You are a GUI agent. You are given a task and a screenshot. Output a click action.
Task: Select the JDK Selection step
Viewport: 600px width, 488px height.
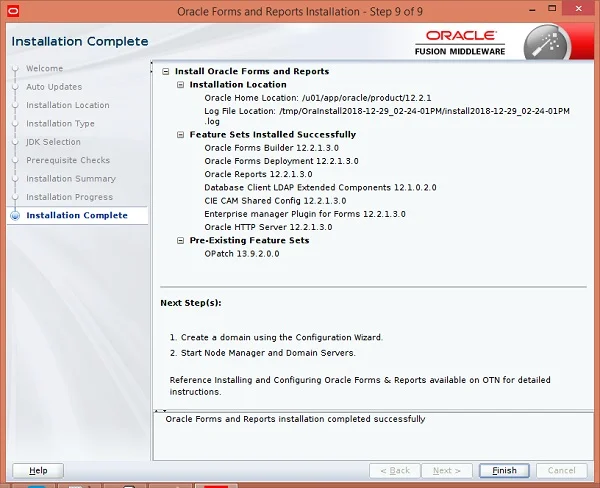click(x=53, y=142)
